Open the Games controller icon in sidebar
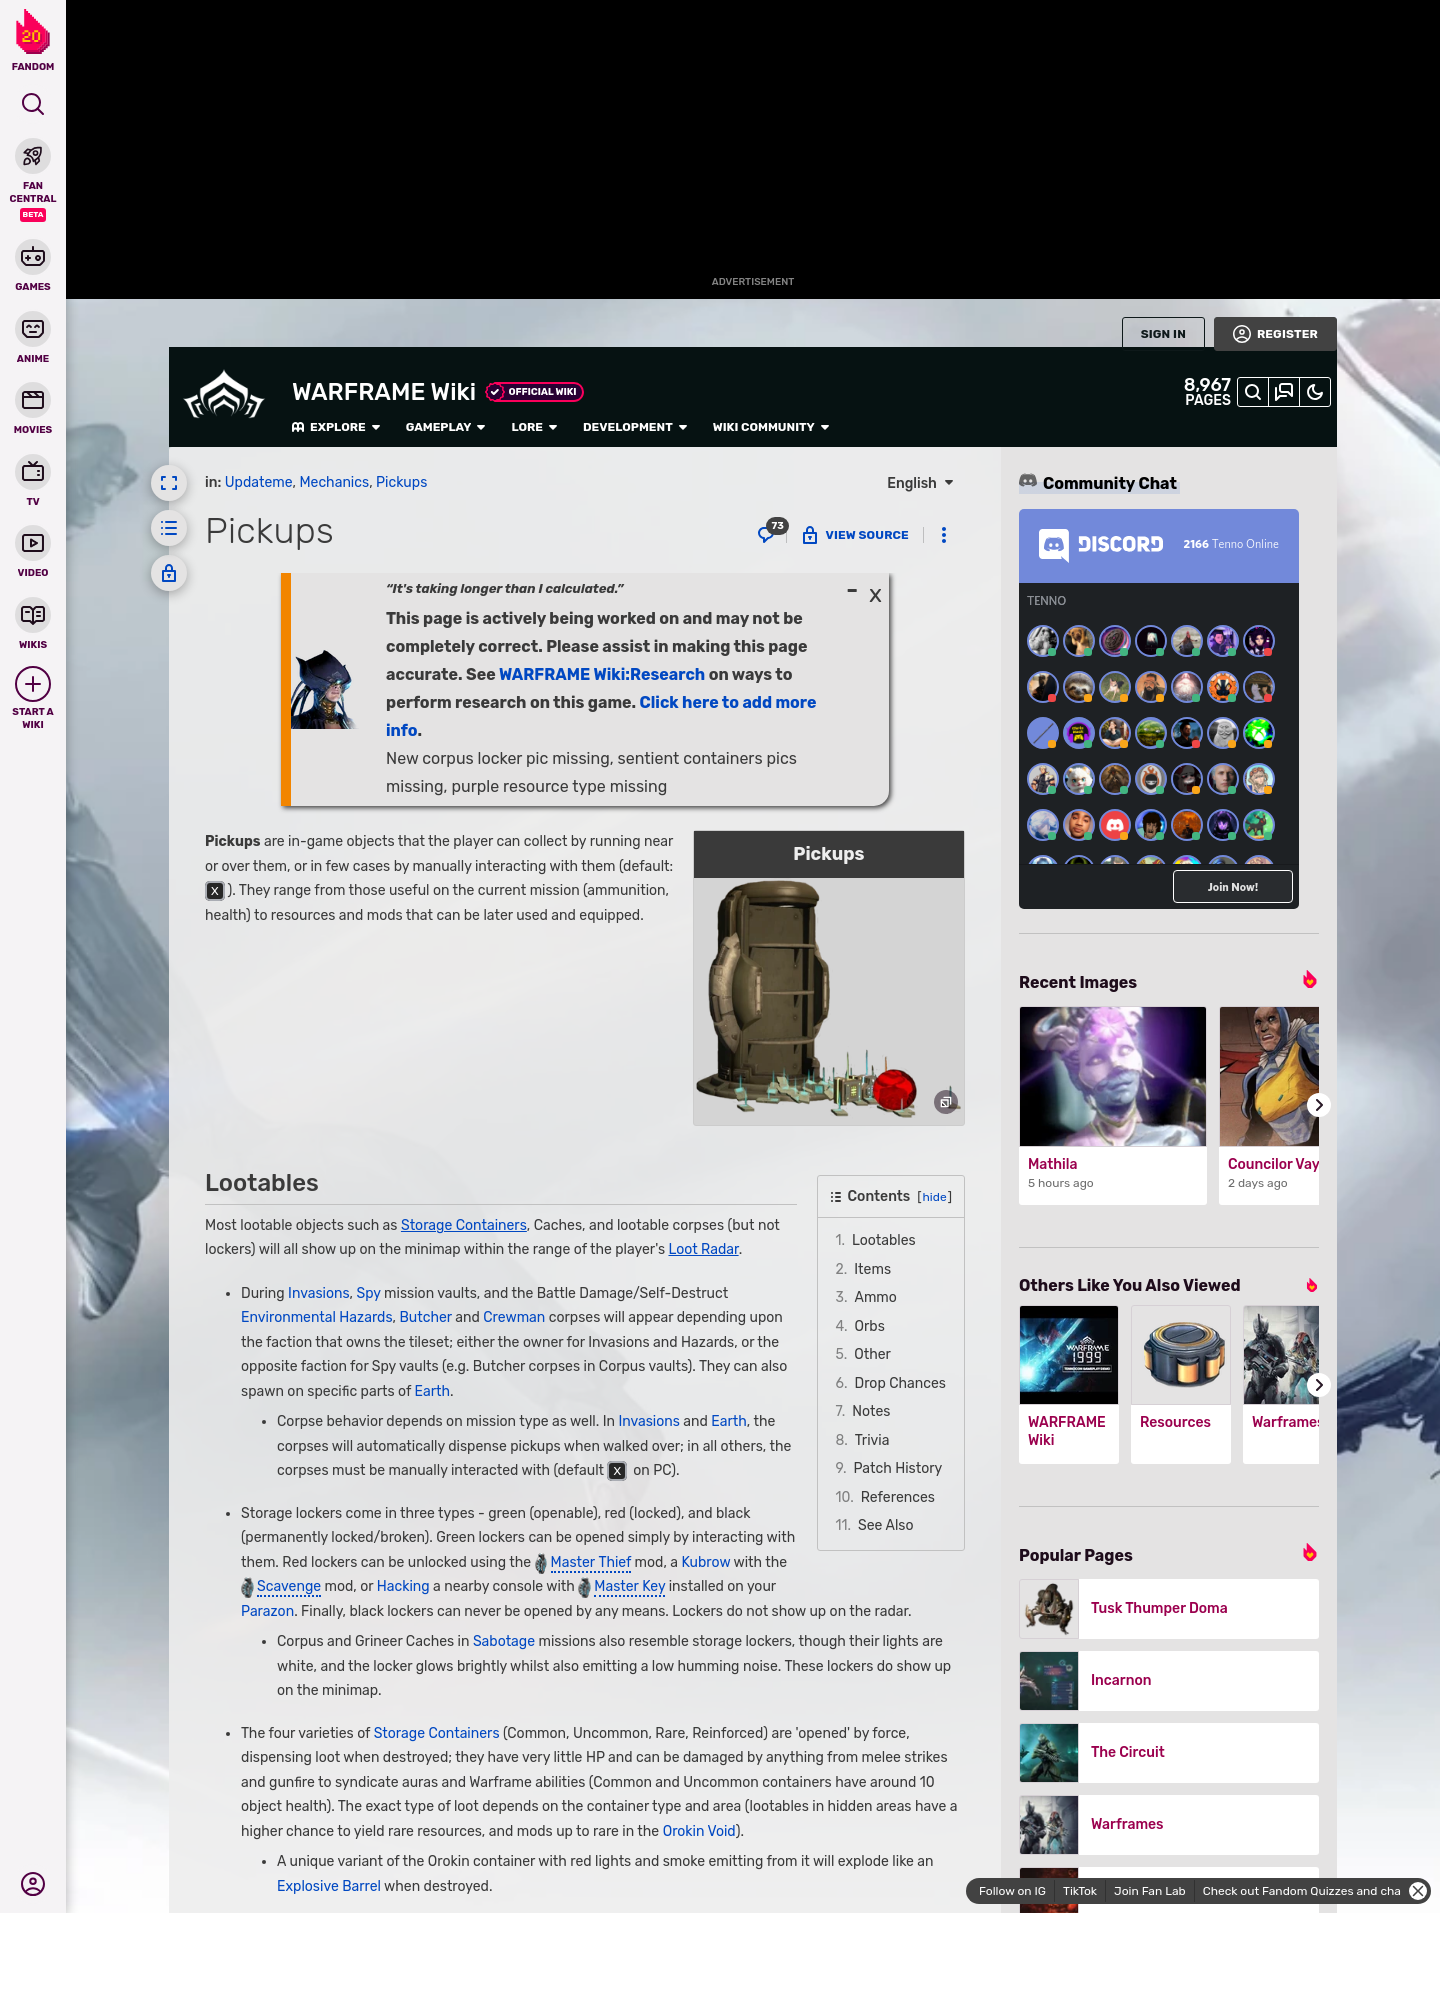The width and height of the screenshot is (1440, 2000). [x=33, y=258]
